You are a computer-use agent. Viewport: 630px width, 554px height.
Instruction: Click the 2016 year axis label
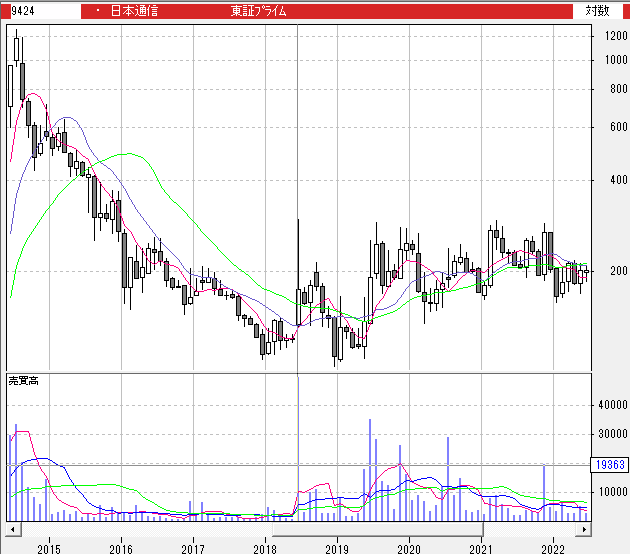point(121,549)
